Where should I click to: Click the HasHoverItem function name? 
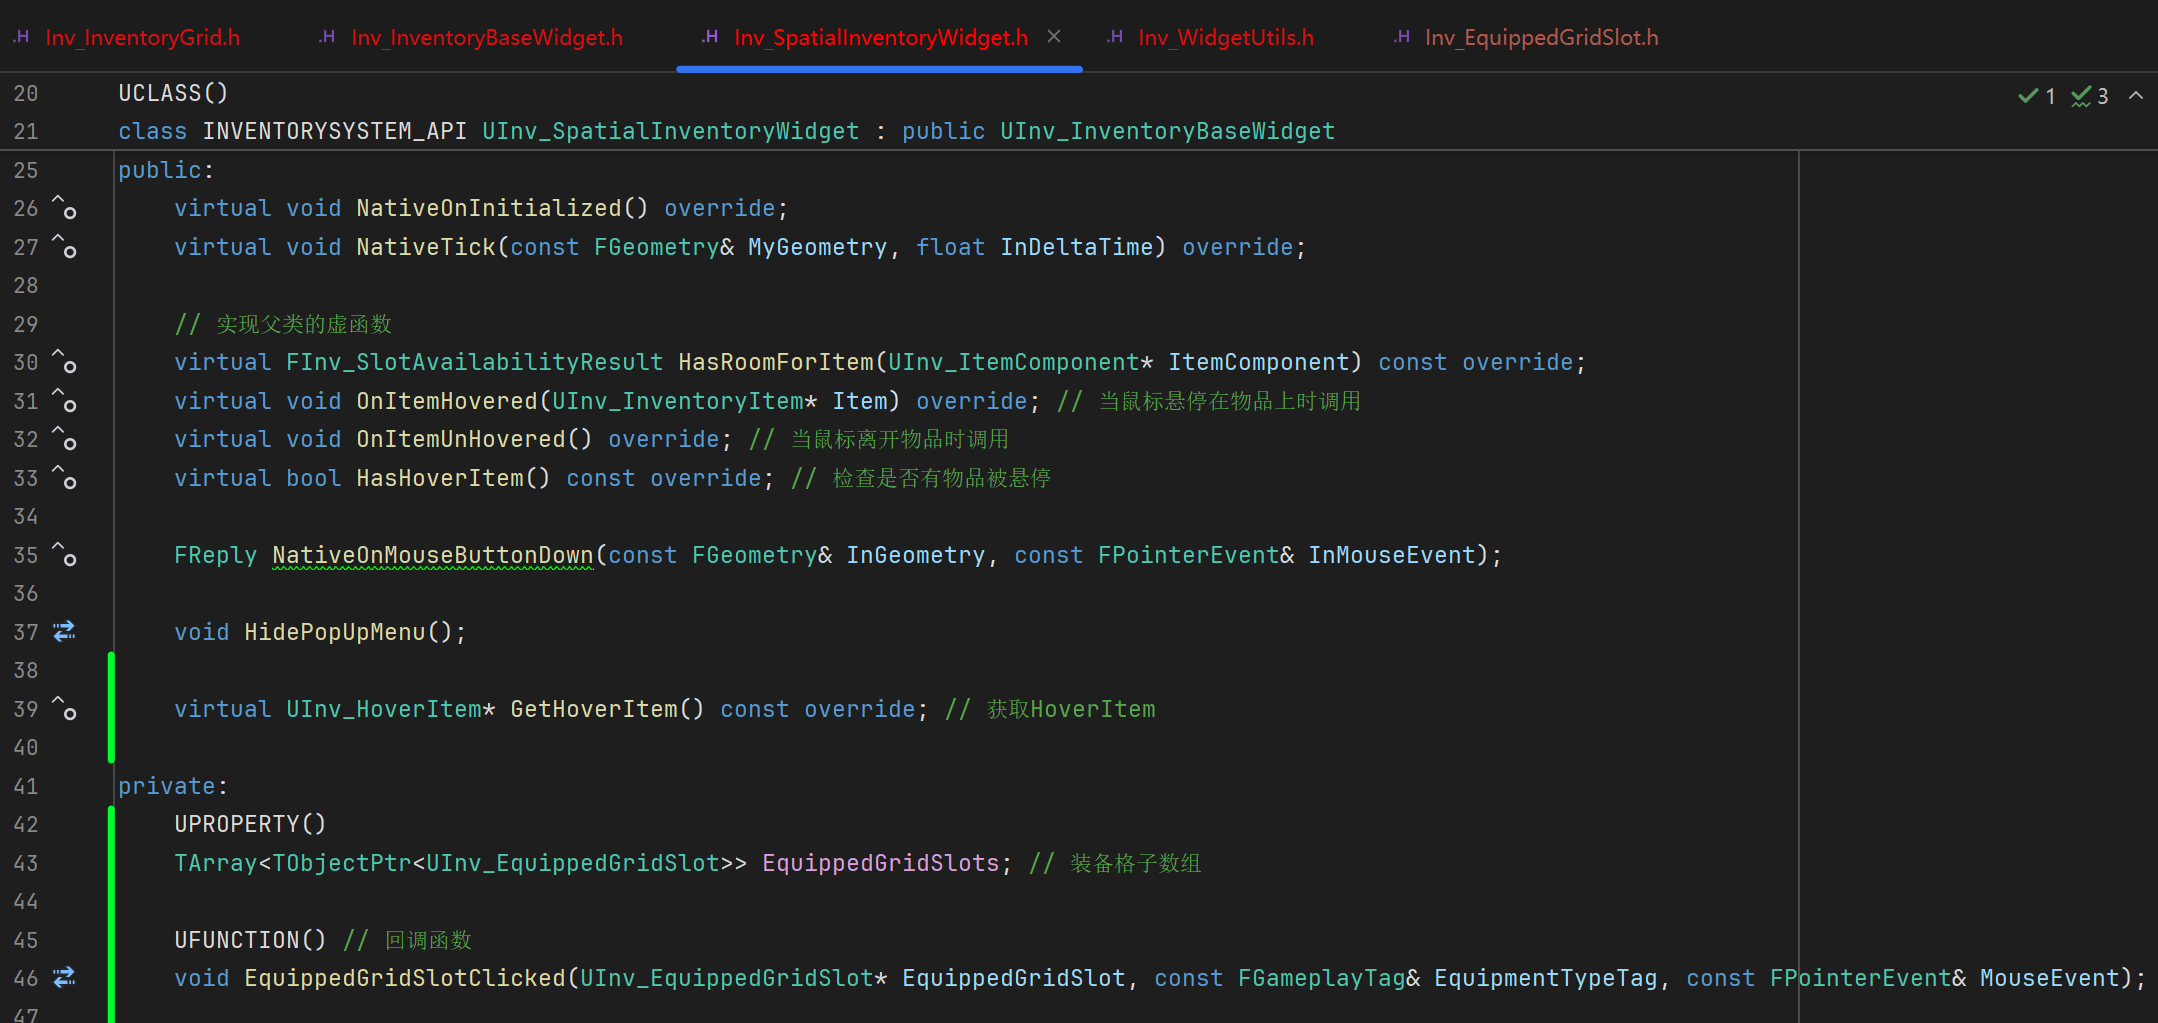point(440,478)
